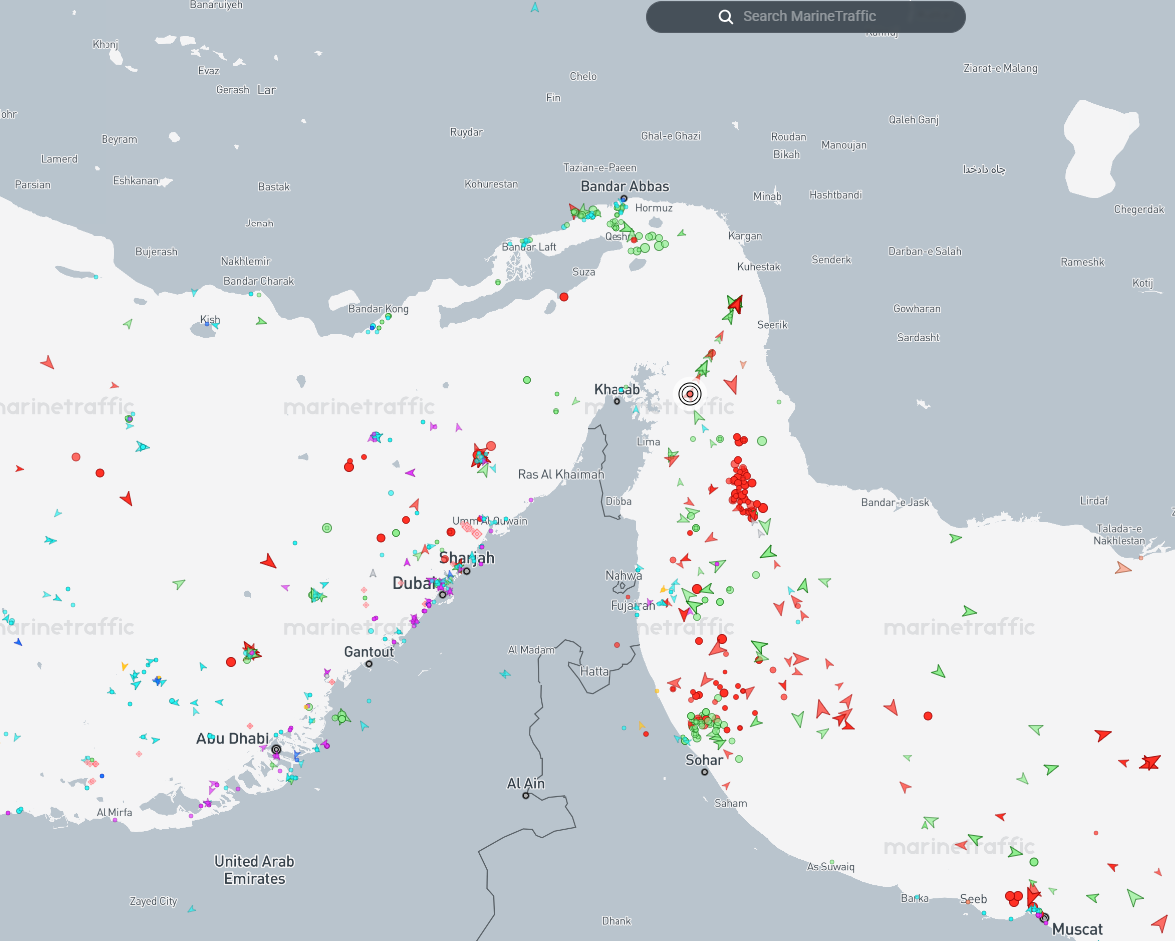
Task: Click the cyan arrow vessel north of Chelo
Action: pos(534,7)
